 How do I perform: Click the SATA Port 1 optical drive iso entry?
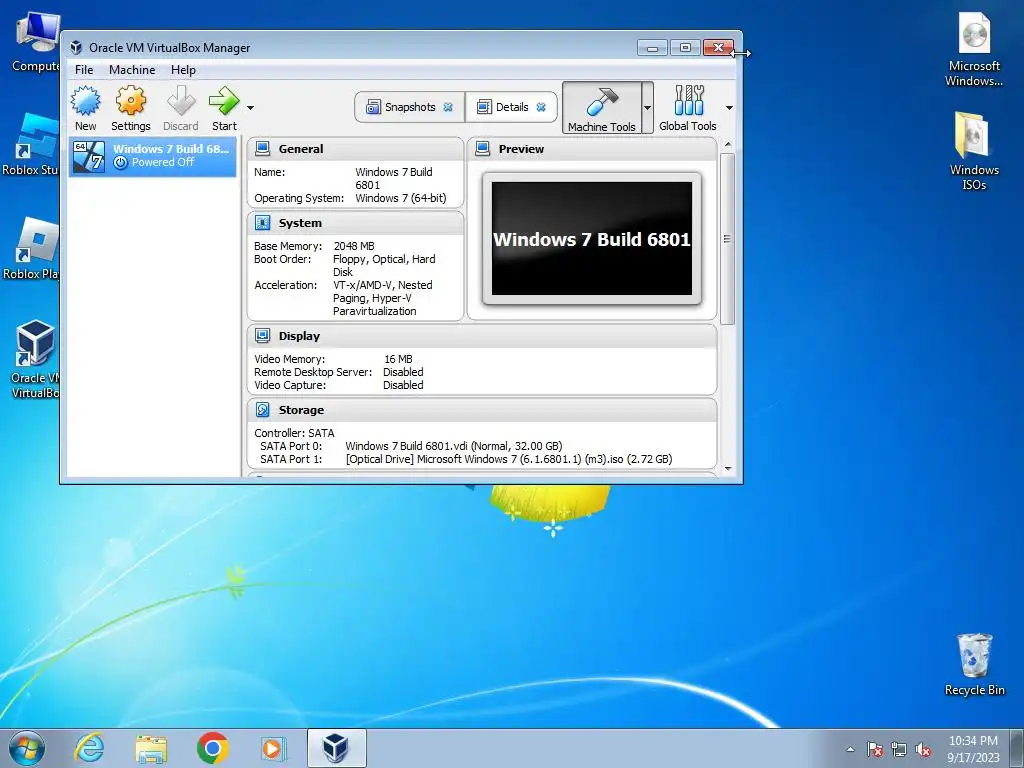(509, 459)
